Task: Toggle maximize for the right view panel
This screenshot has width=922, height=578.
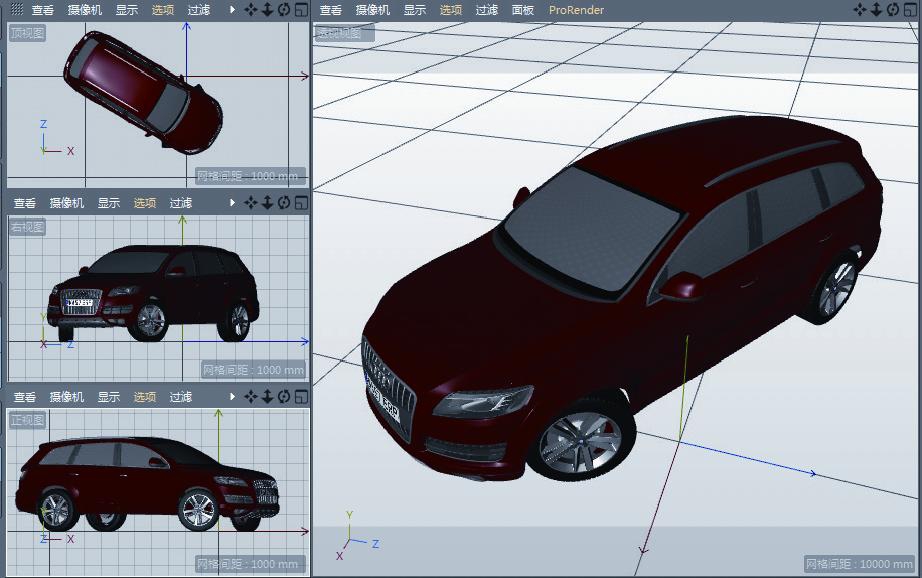Action: (300, 203)
